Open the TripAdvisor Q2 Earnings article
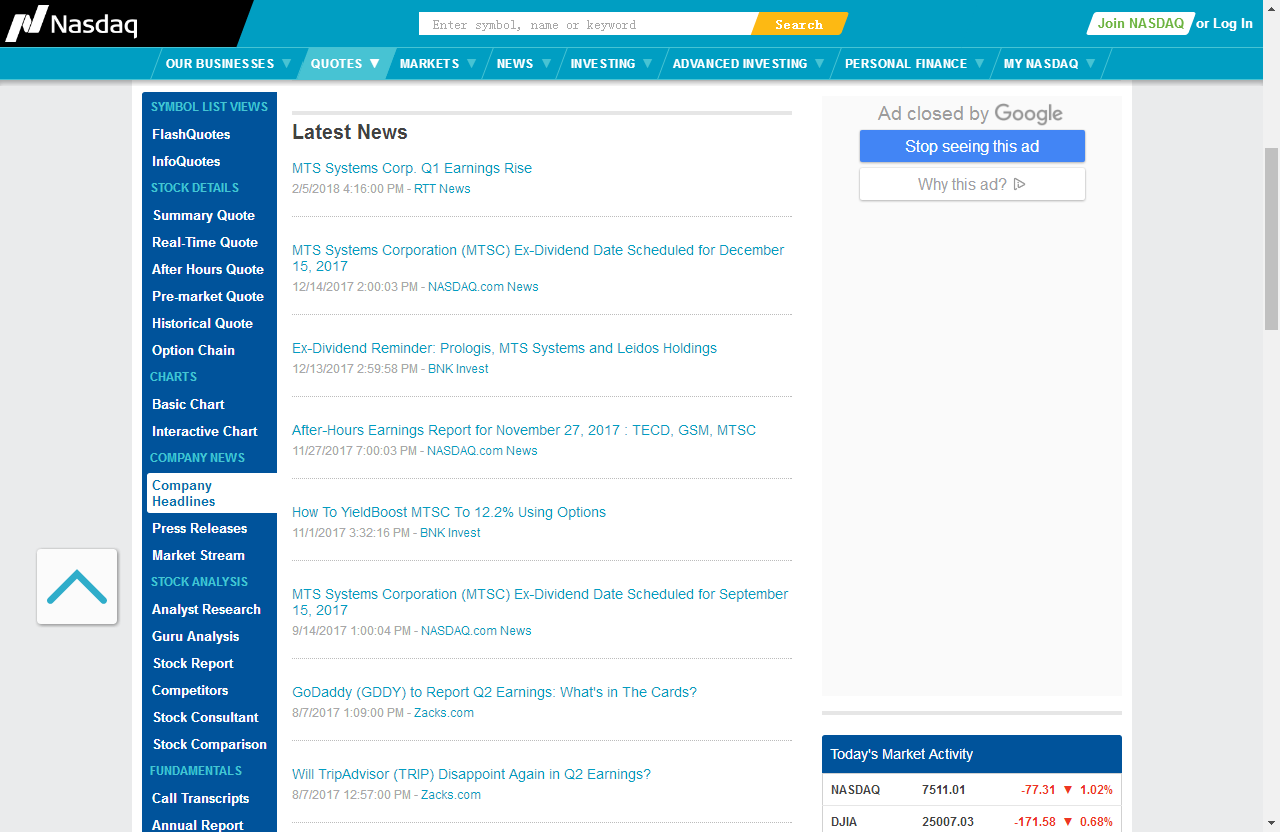Screen dimensions: 1280x832 tap(471, 774)
